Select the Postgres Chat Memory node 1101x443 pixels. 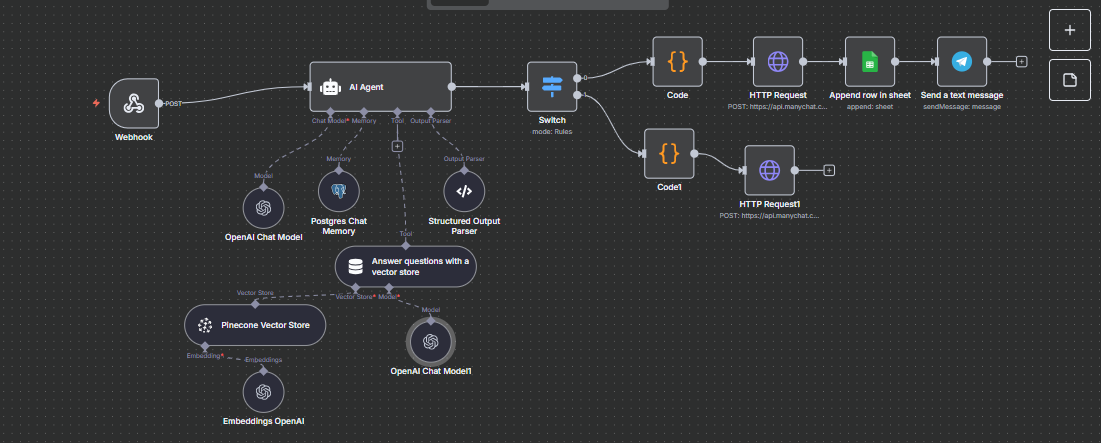(x=338, y=191)
